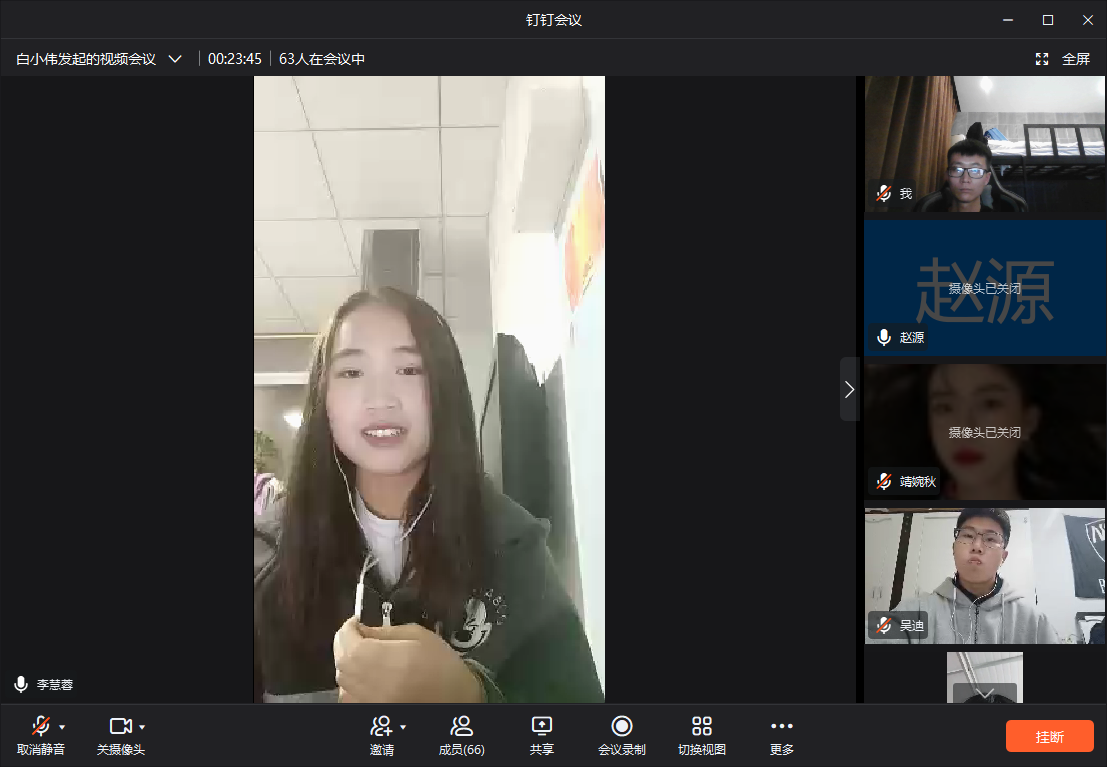
Task: Start 会议录制 meeting recording
Action: [621, 735]
